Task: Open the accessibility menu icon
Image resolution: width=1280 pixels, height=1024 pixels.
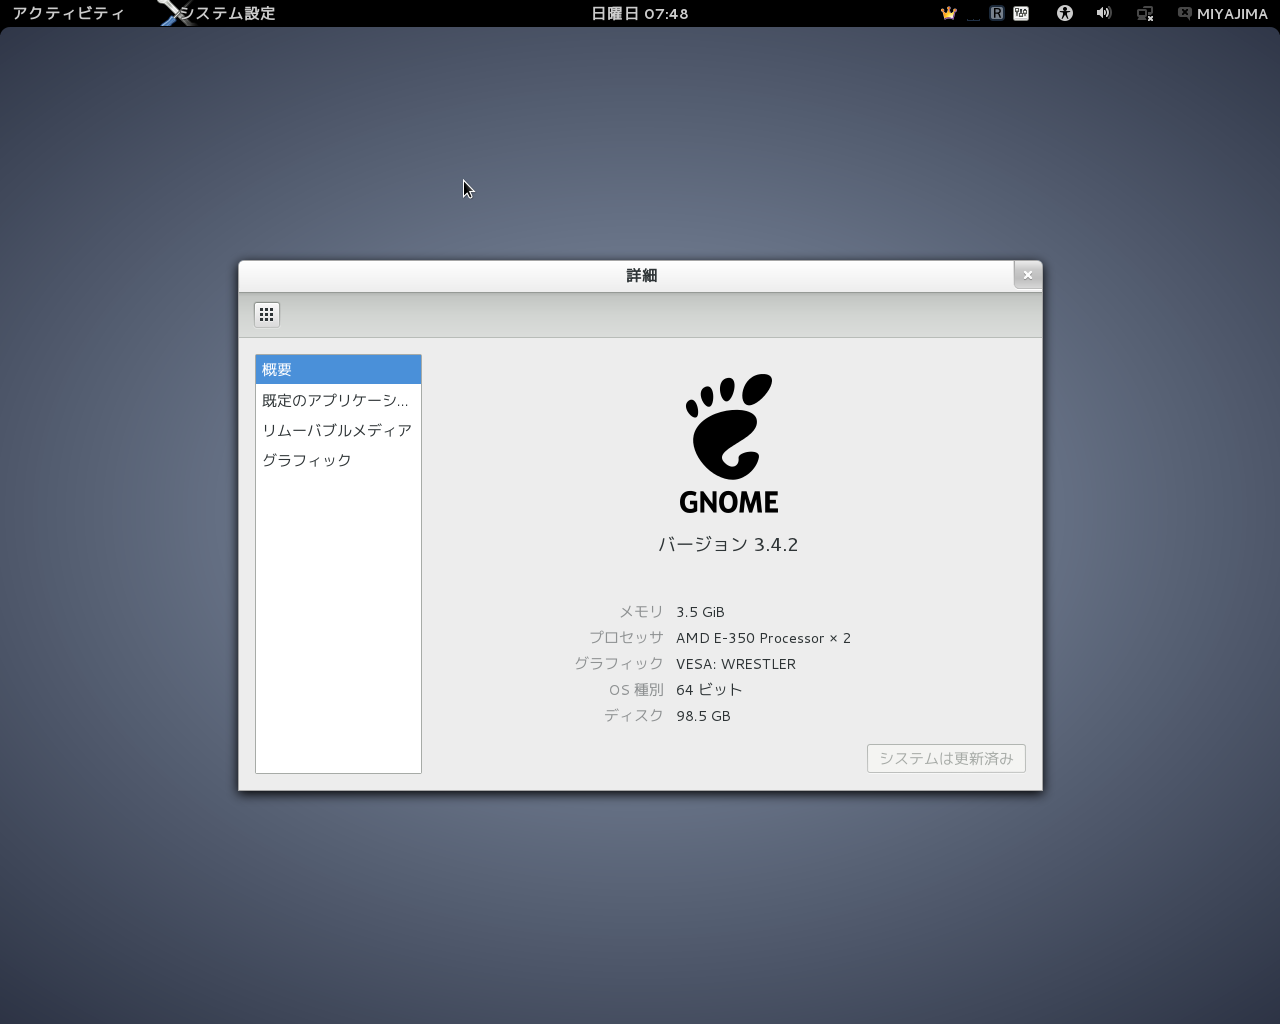Action: coord(1065,13)
